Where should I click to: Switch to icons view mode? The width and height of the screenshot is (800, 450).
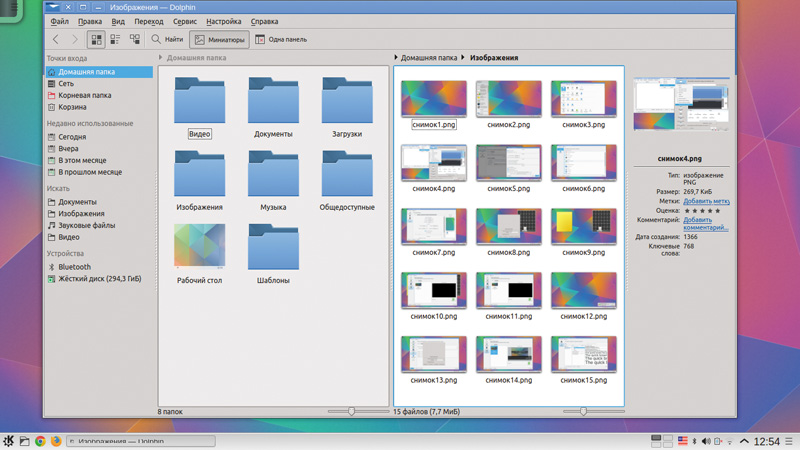(x=96, y=39)
